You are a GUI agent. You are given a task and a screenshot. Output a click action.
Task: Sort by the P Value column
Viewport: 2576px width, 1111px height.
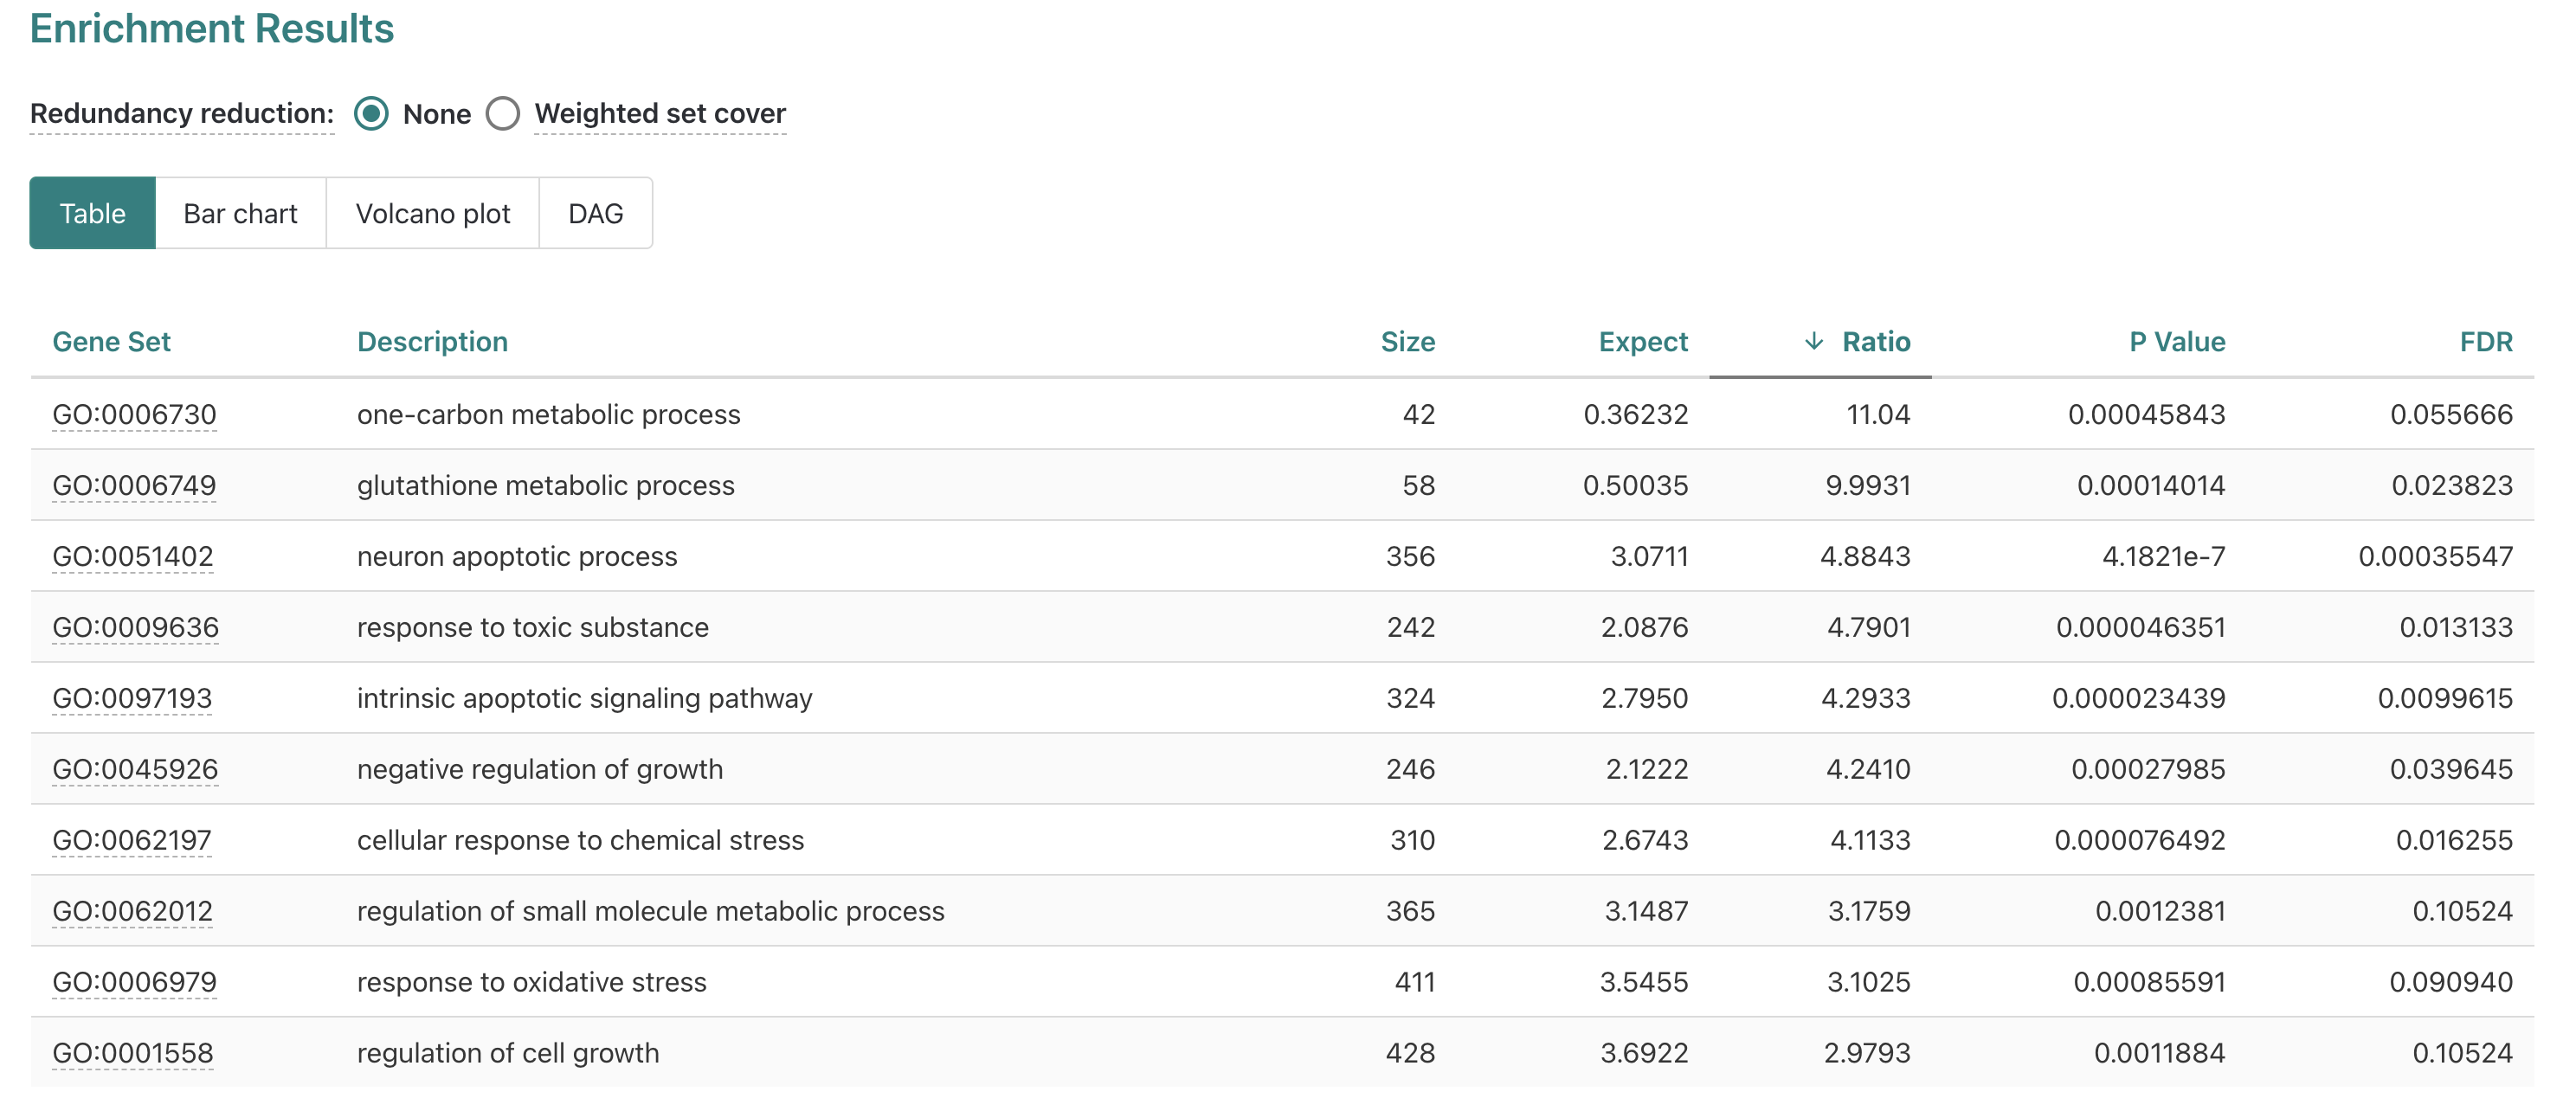[2176, 342]
